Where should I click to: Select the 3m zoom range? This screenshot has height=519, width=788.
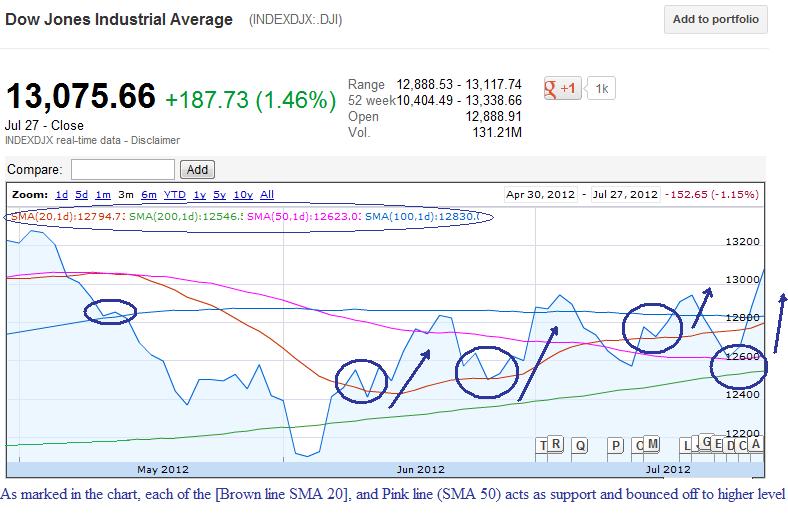(126, 195)
